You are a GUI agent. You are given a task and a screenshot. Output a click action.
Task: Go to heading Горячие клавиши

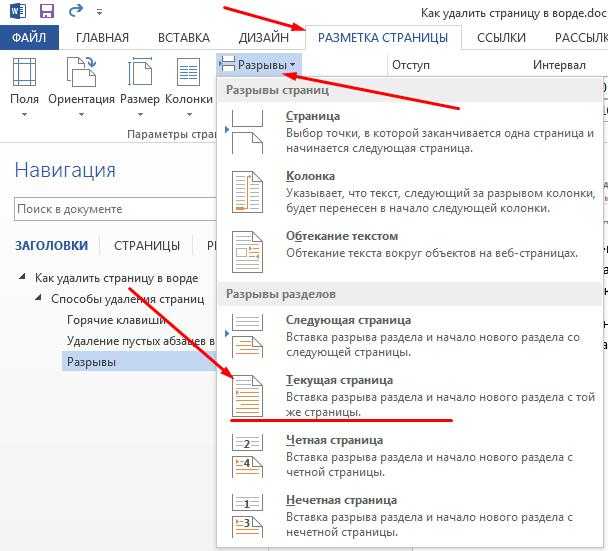117,320
